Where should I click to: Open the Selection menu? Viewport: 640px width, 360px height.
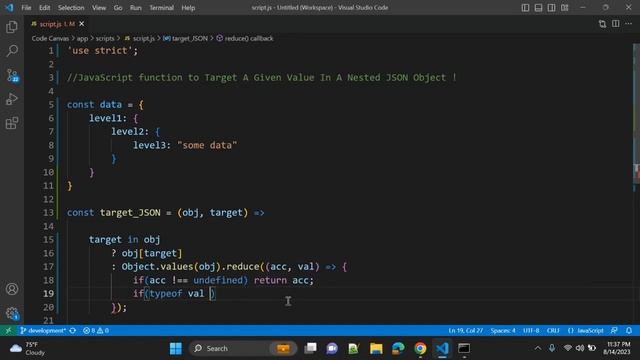point(71,8)
